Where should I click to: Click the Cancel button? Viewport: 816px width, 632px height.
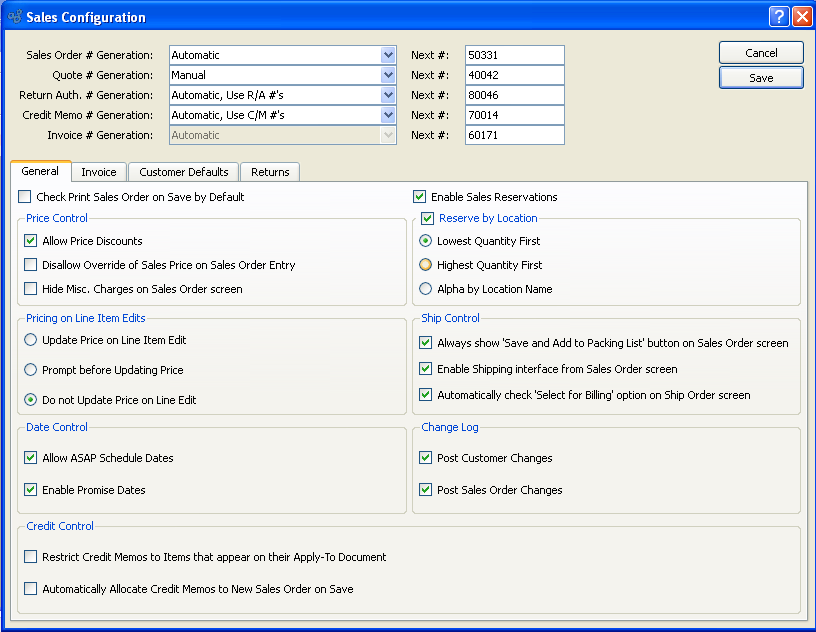pos(761,53)
